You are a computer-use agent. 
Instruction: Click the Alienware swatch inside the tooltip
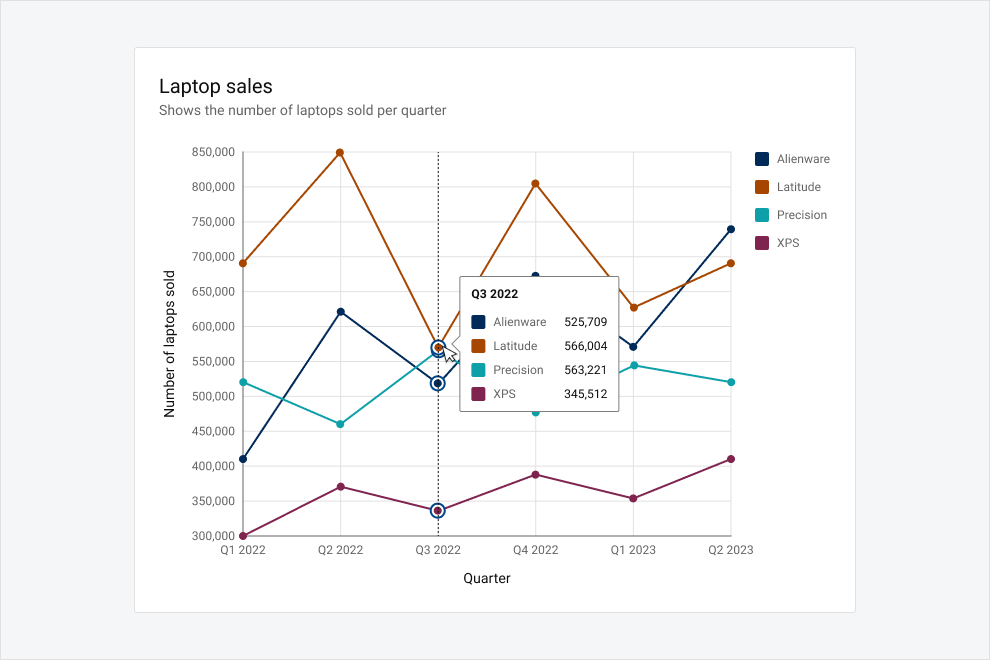point(478,322)
